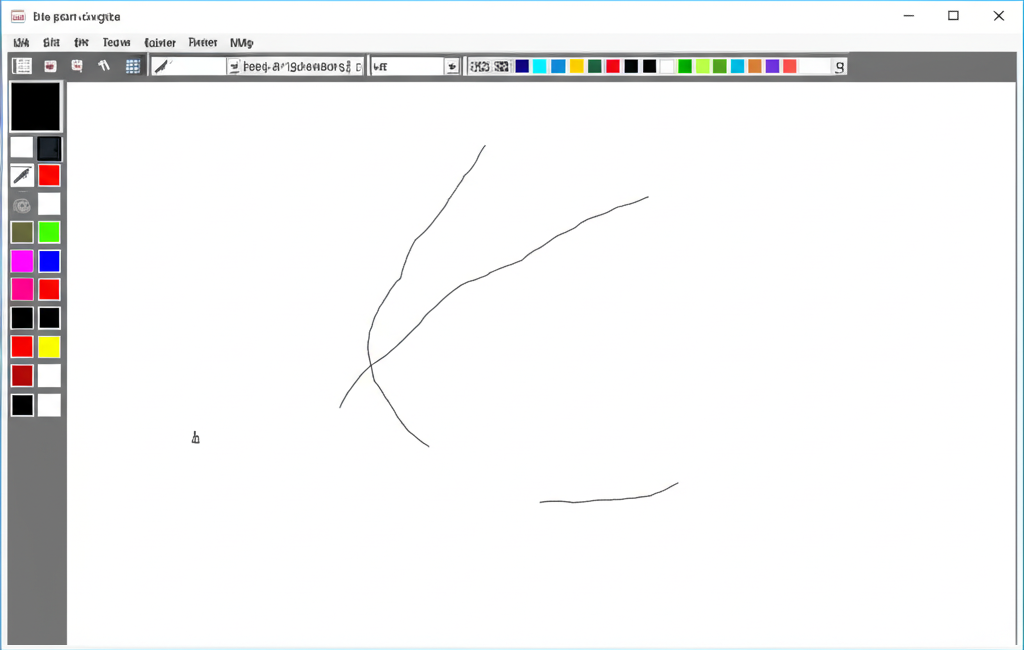Viewport: 1024px width, 650px height.
Task: Select the olive swatch in left panel
Action: tap(22, 233)
